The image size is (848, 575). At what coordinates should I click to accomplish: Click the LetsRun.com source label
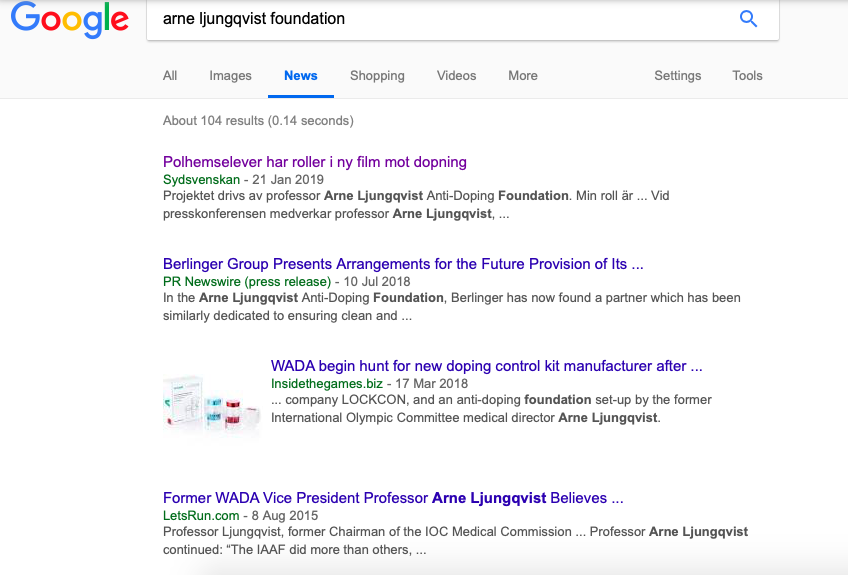click(201, 516)
